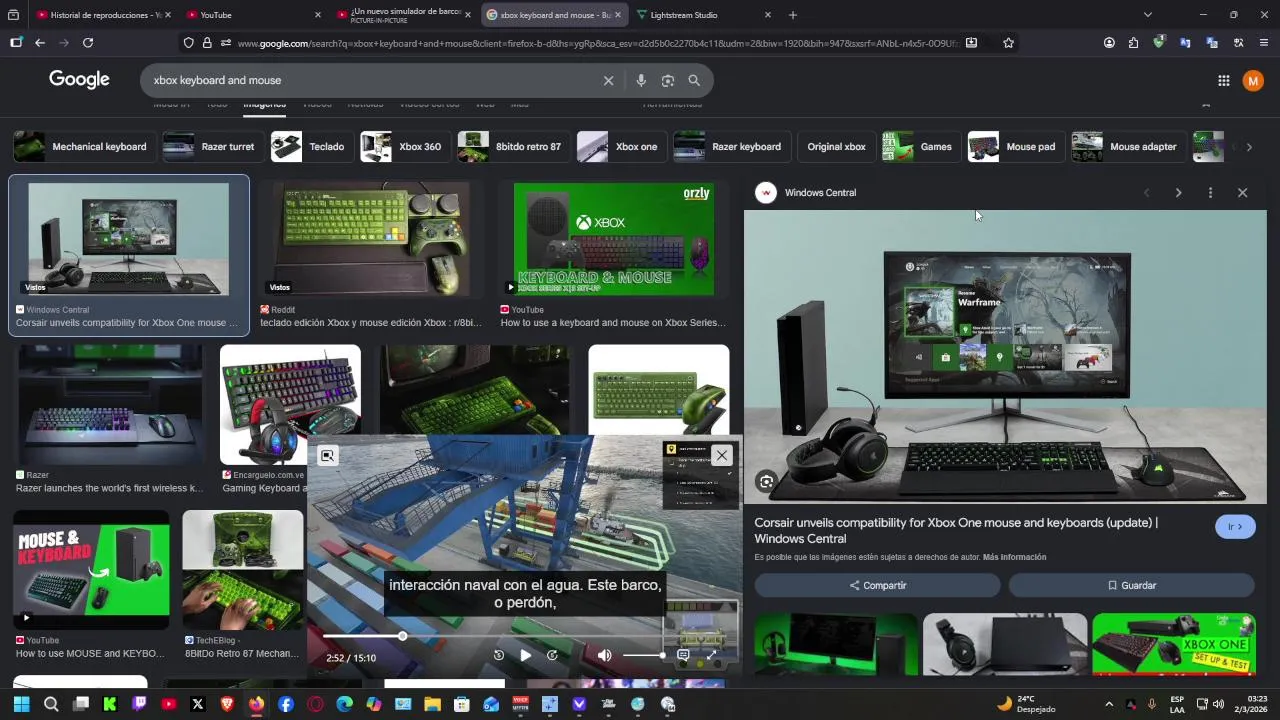Show hidden system tray icons

pyautogui.click(x=1108, y=704)
